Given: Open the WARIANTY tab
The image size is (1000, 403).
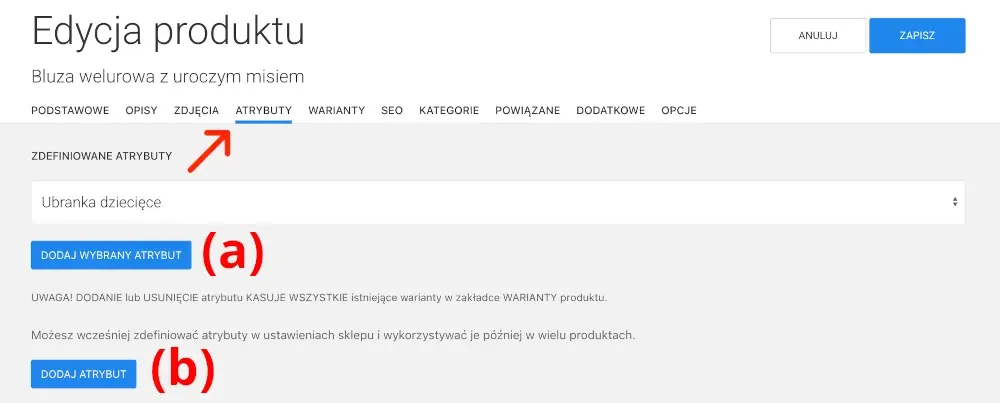Looking at the screenshot, I should click(336, 110).
